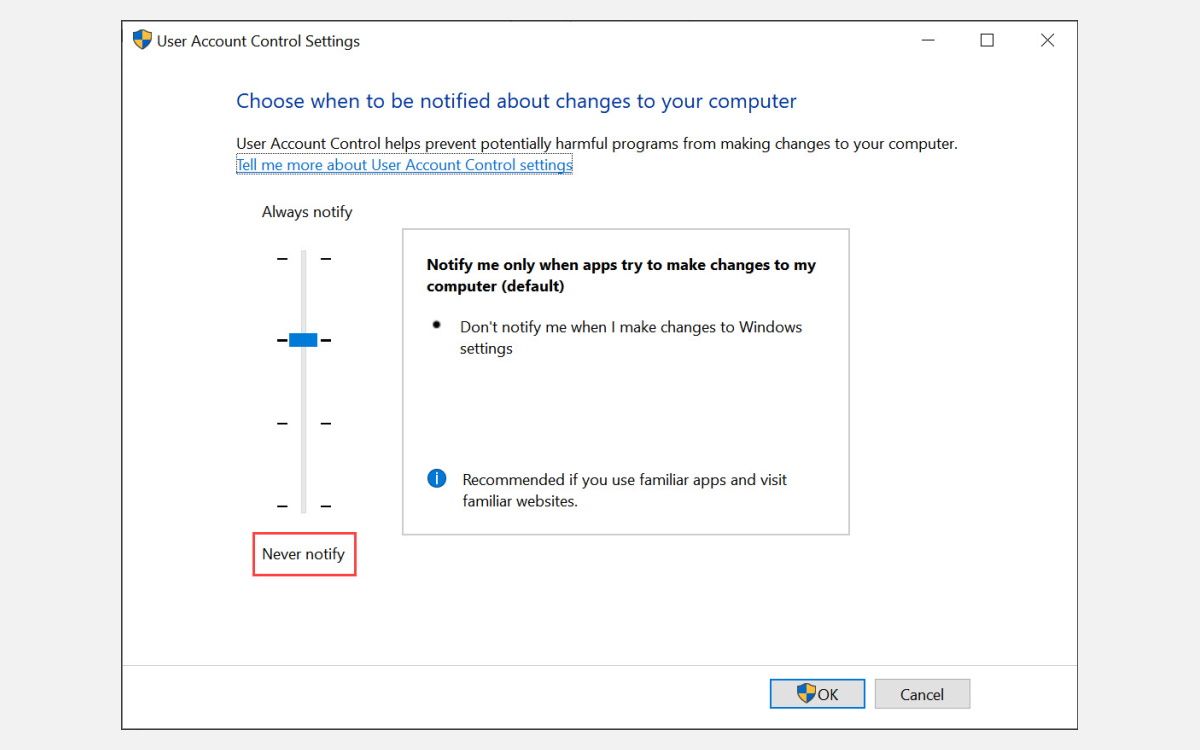The width and height of the screenshot is (1200, 750).
Task: Minimize the User Account Control Settings window
Action: coord(927,40)
